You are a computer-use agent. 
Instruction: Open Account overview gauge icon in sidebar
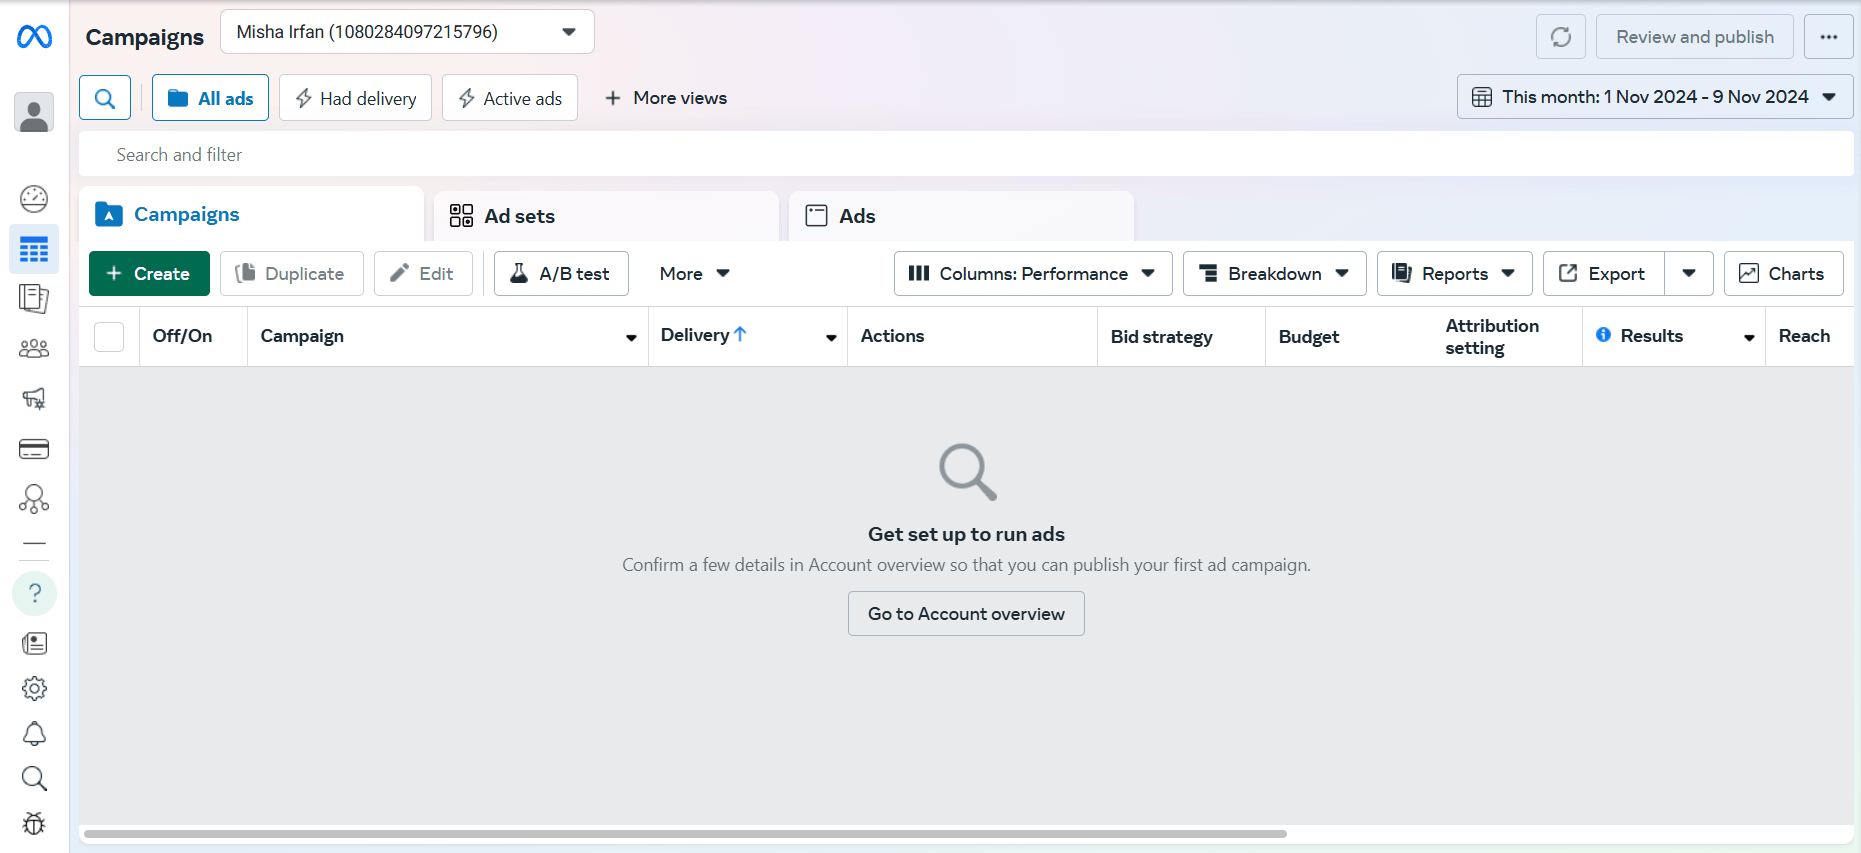[x=34, y=199]
